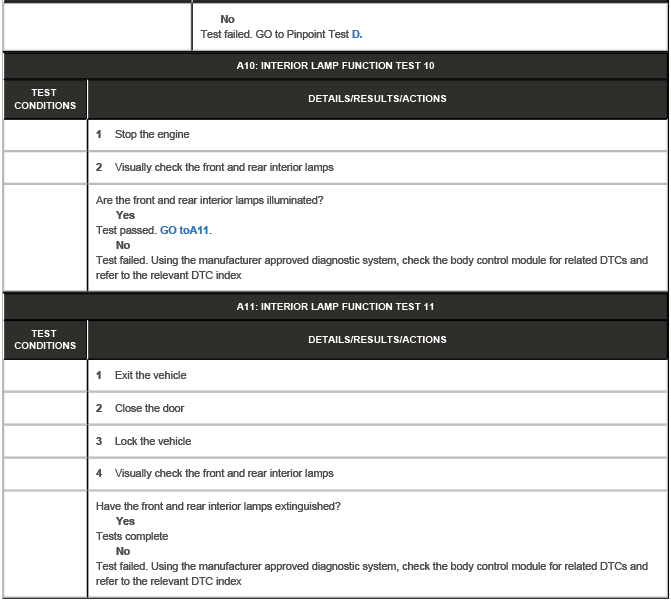This screenshot has width=671, height=601.
Task: Click the 'Are the front and rear interior lamps illuminated?' question
Action: tap(209, 200)
